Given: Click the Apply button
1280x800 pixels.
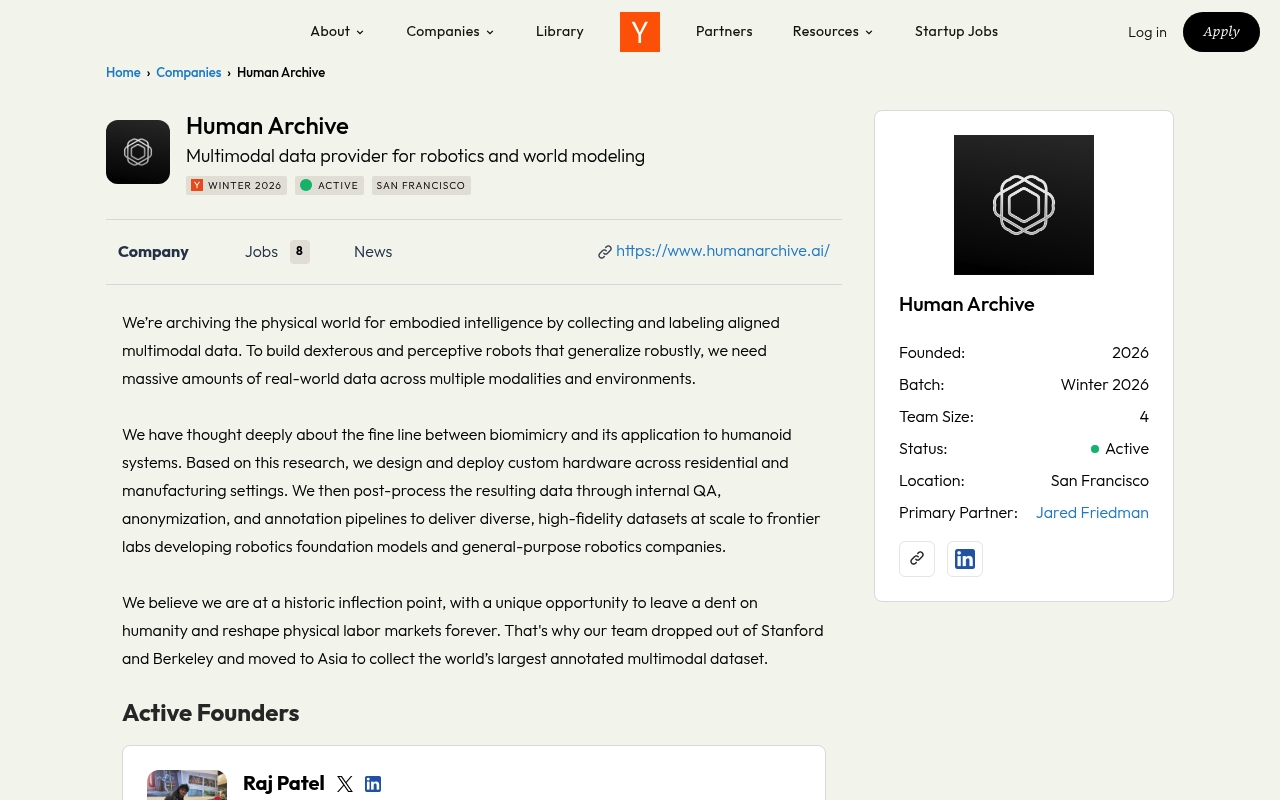Looking at the screenshot, I should click(x=1221, y=32).
